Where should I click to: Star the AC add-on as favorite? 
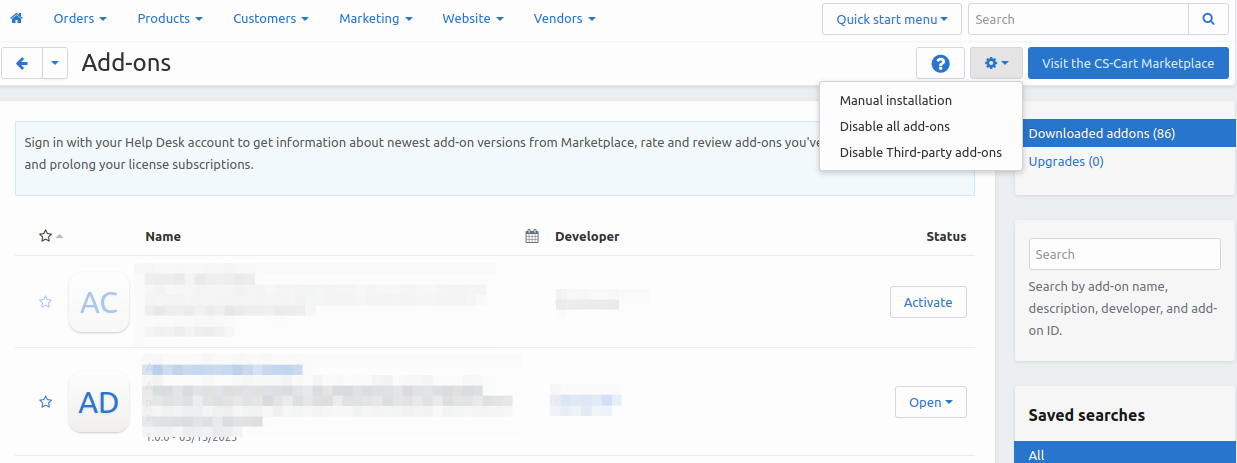tap(45, 301)
